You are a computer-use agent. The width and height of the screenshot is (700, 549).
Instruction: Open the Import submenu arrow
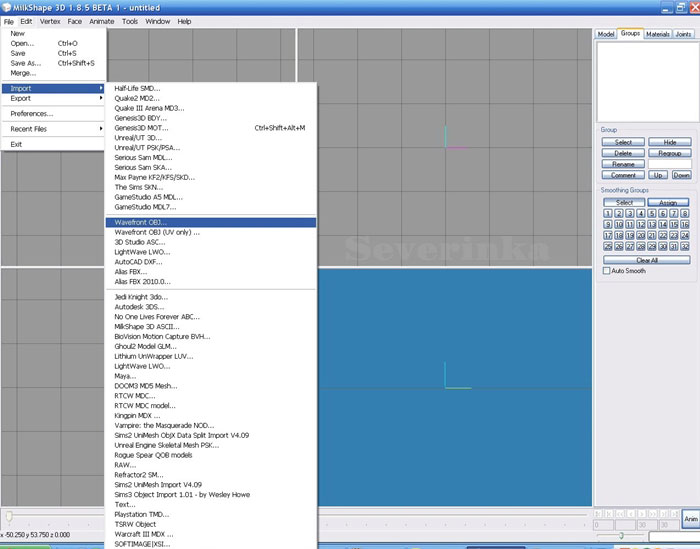(101, 88)
